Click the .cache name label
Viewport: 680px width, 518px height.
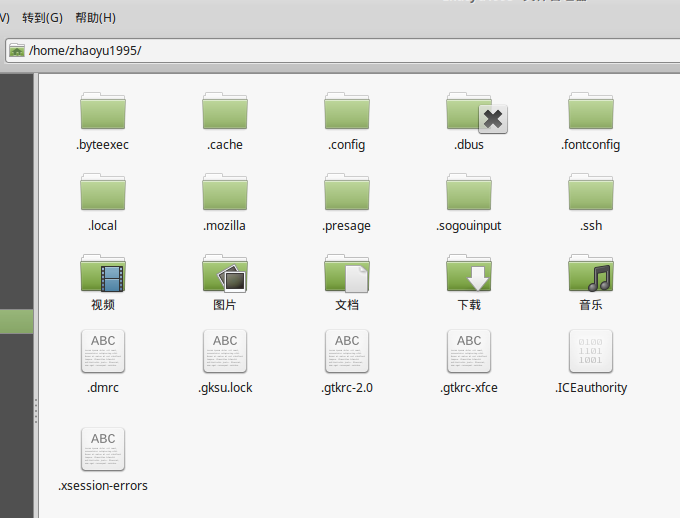click(x=225, y=144)
